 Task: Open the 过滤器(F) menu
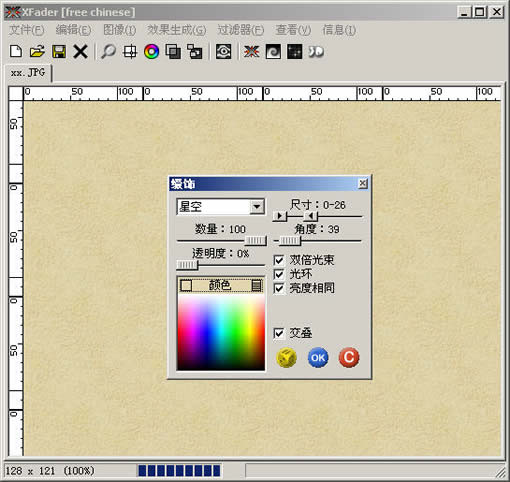pos(241,30)
